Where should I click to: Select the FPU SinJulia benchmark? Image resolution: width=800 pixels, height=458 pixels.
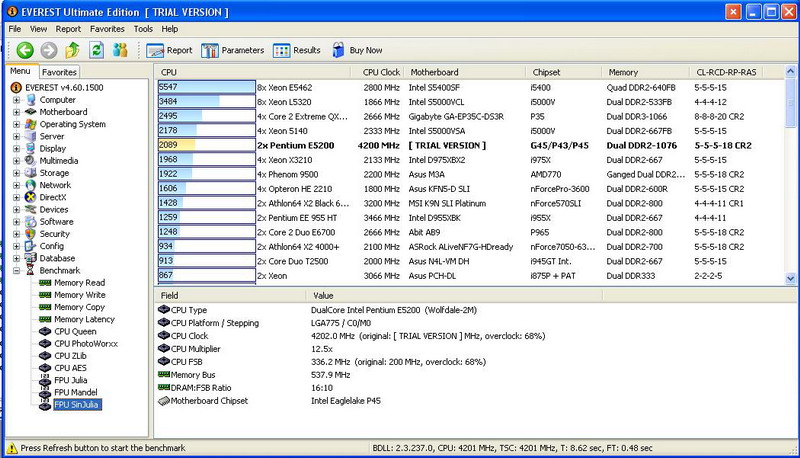77,405
